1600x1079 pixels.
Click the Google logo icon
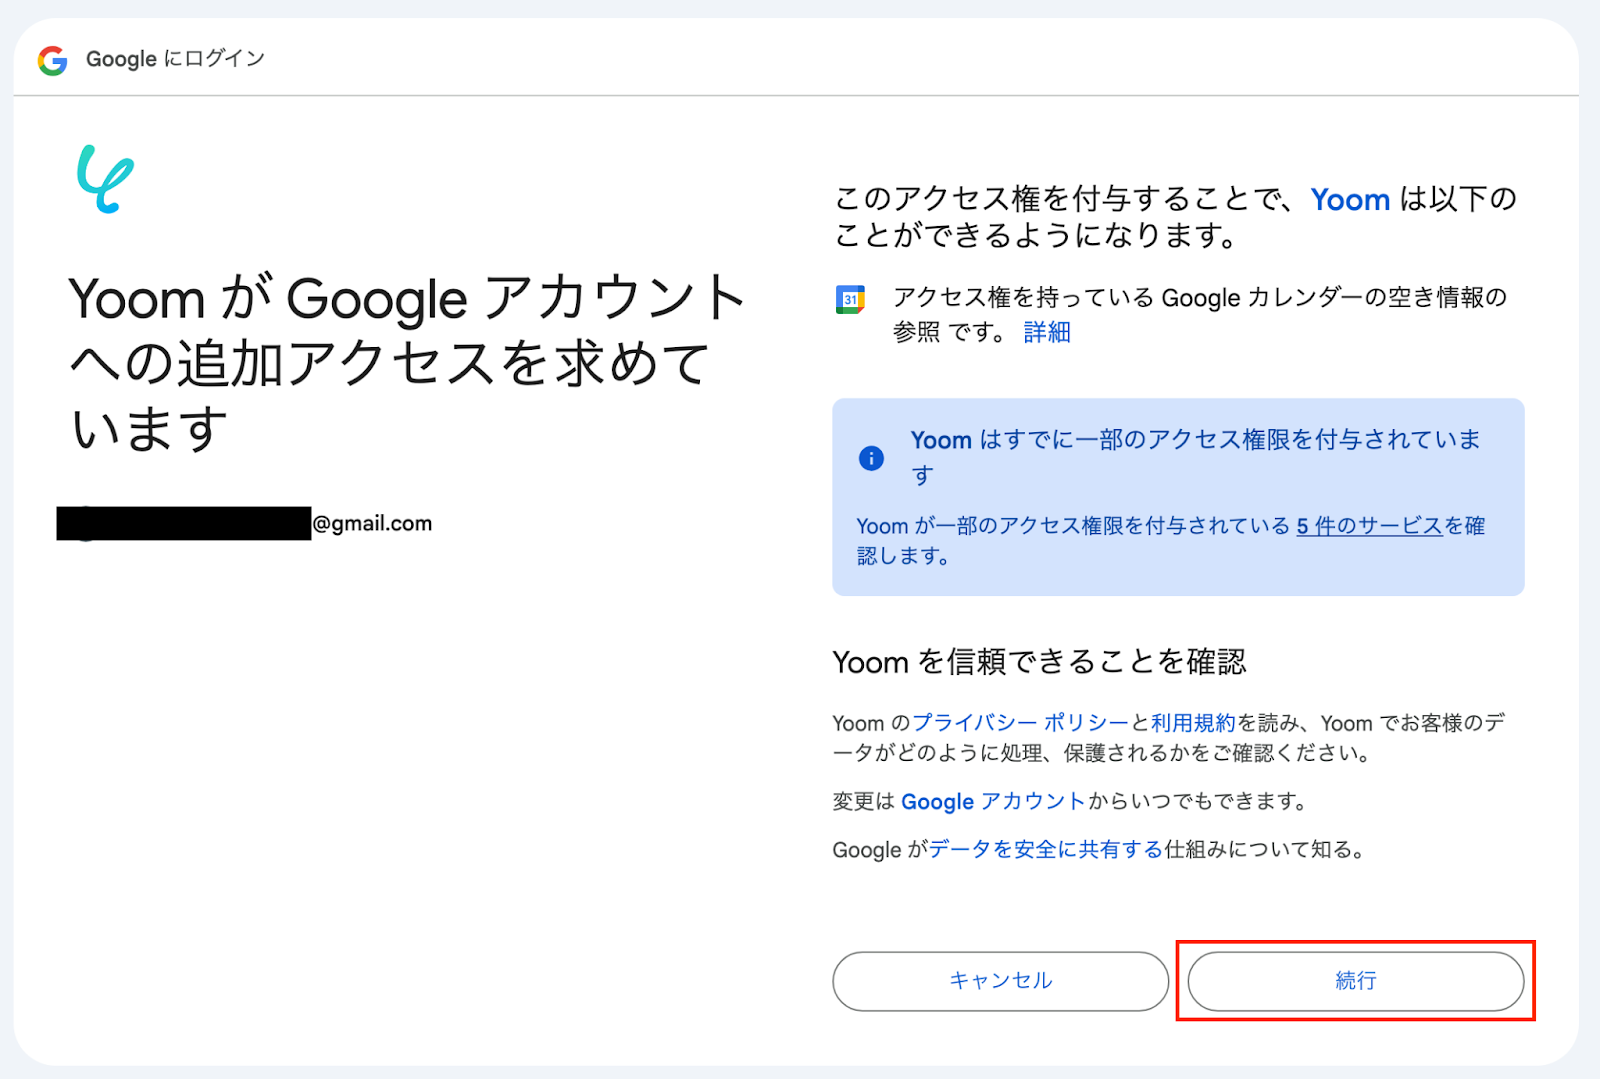52,60
